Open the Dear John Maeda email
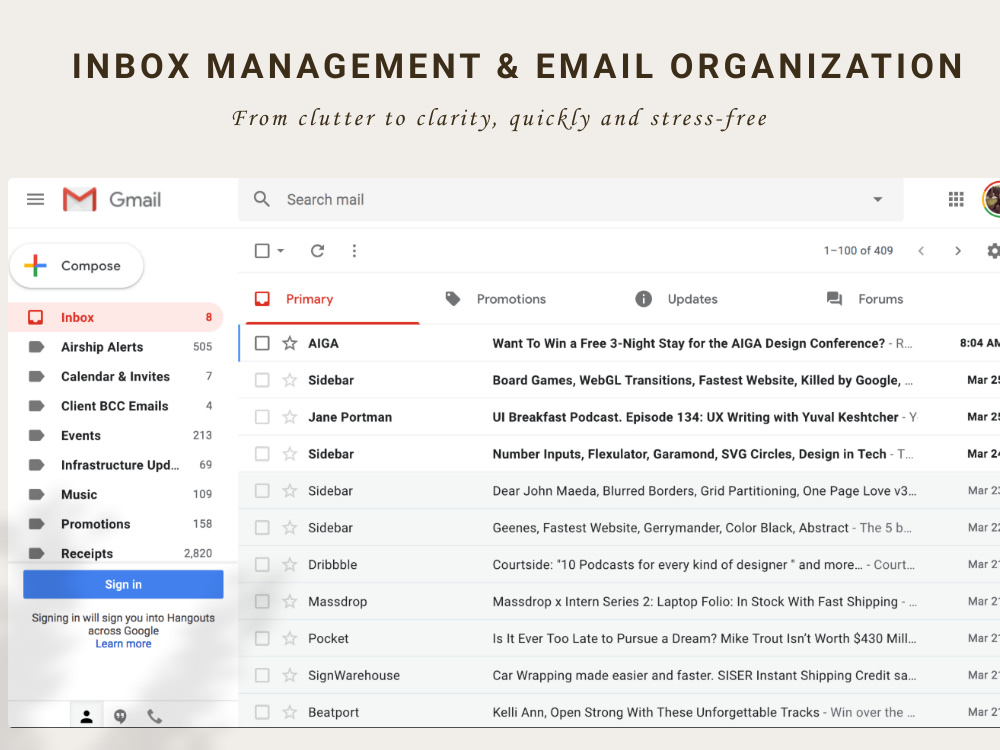Viewport: 1000px width, 750px height. coord(620,491)
